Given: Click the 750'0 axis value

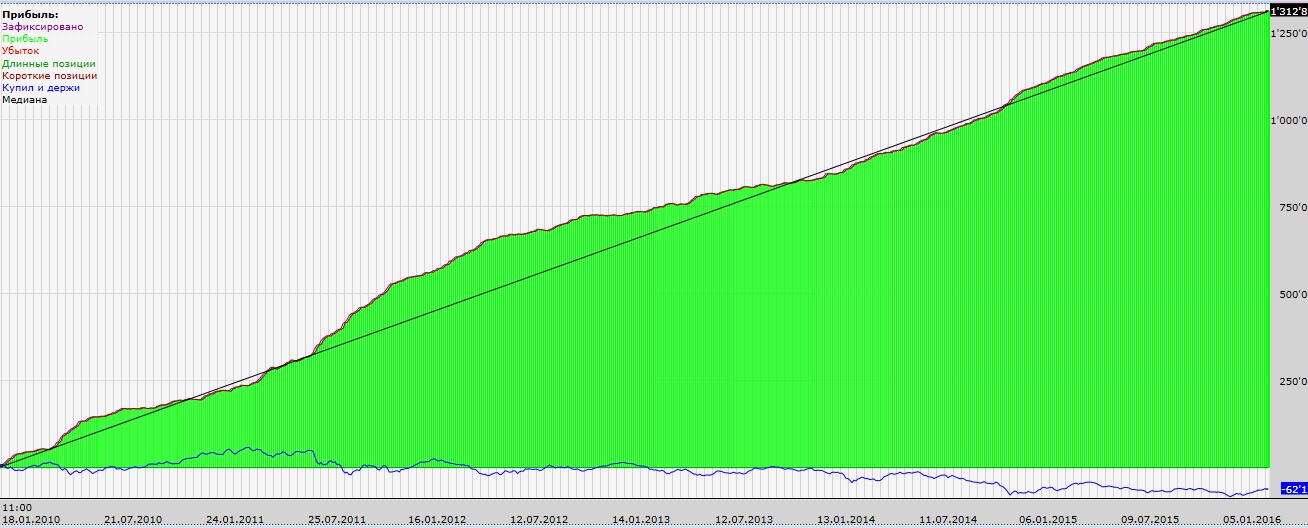Looking at the screenshot, I should [x=1292, y=208].
